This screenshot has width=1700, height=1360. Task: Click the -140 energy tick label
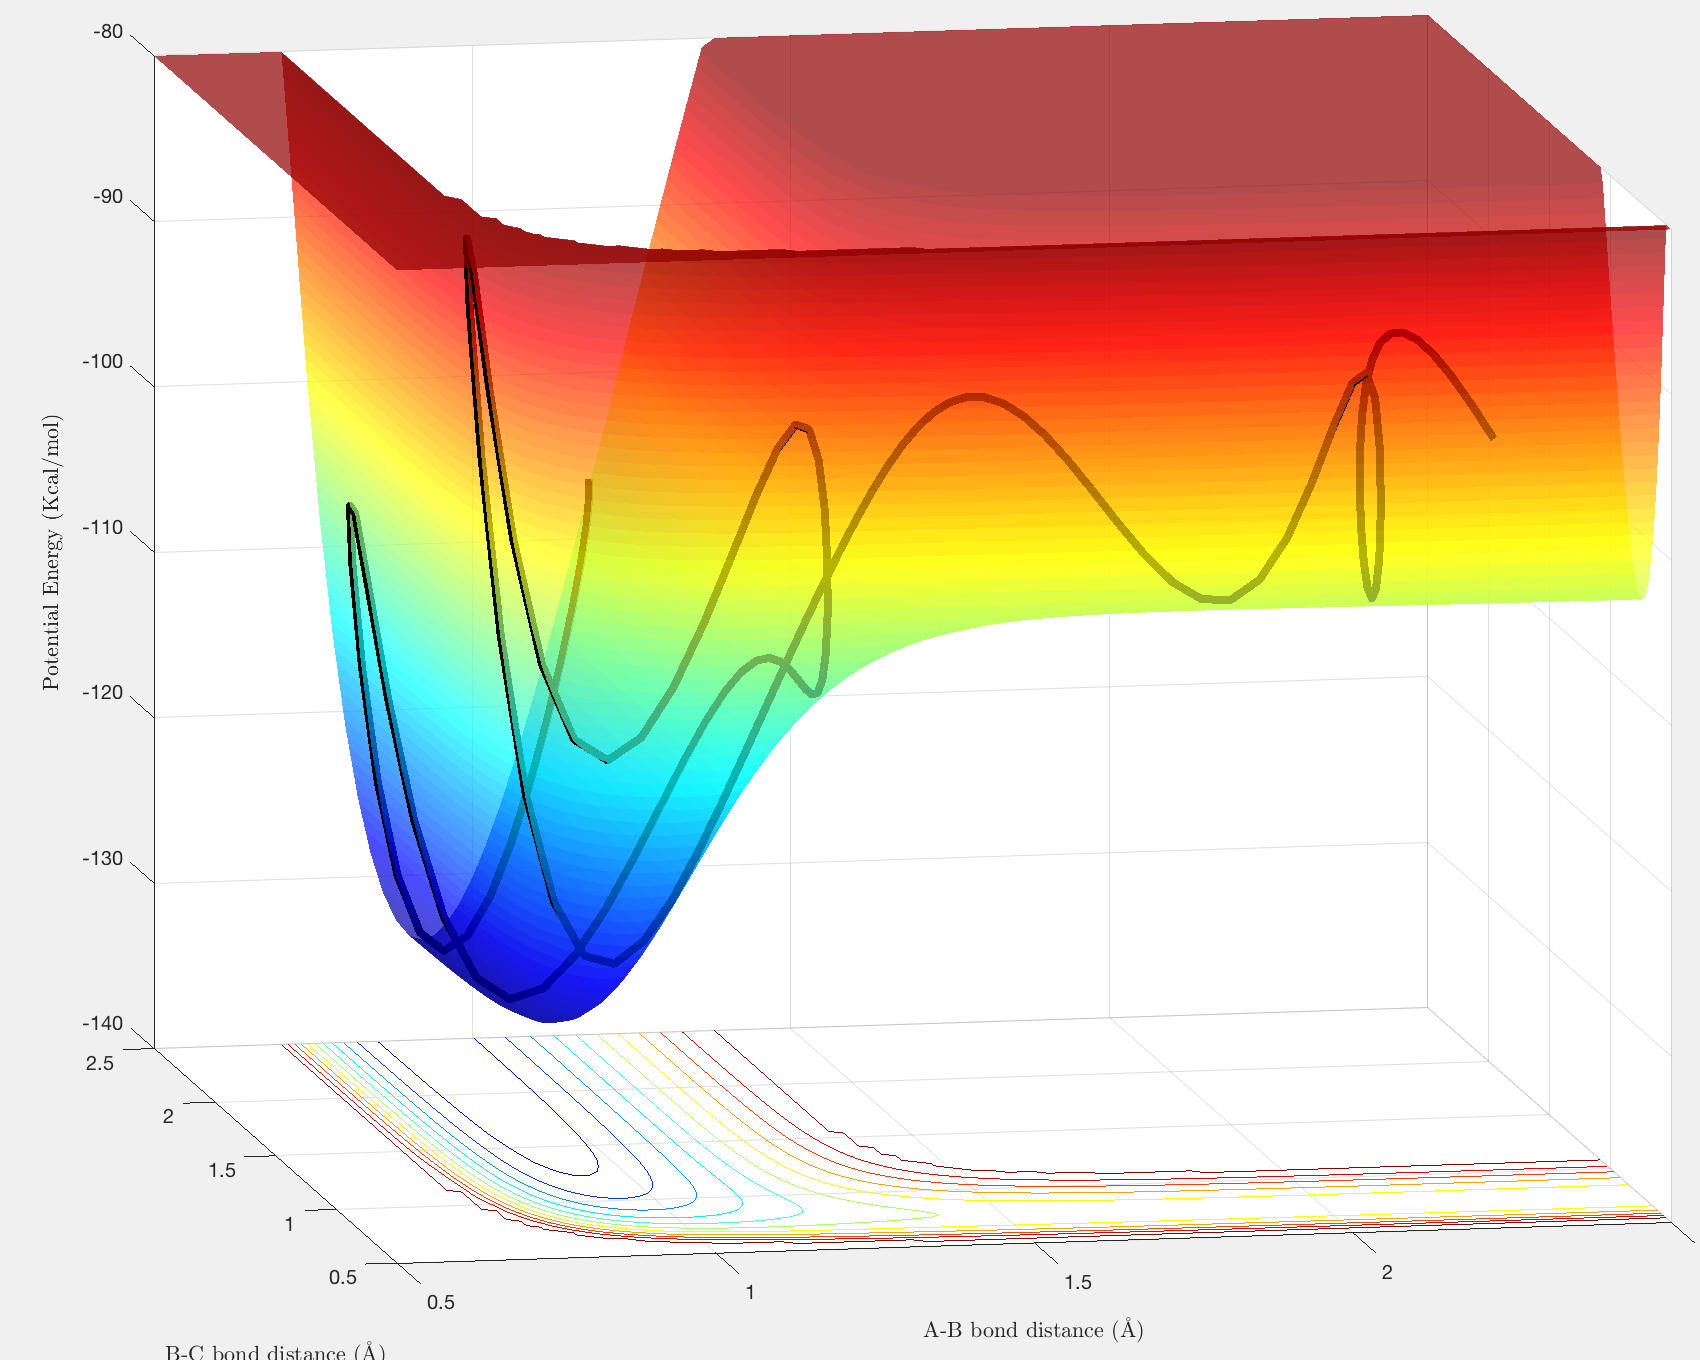pyautogui.click(x=103, y=1024)
